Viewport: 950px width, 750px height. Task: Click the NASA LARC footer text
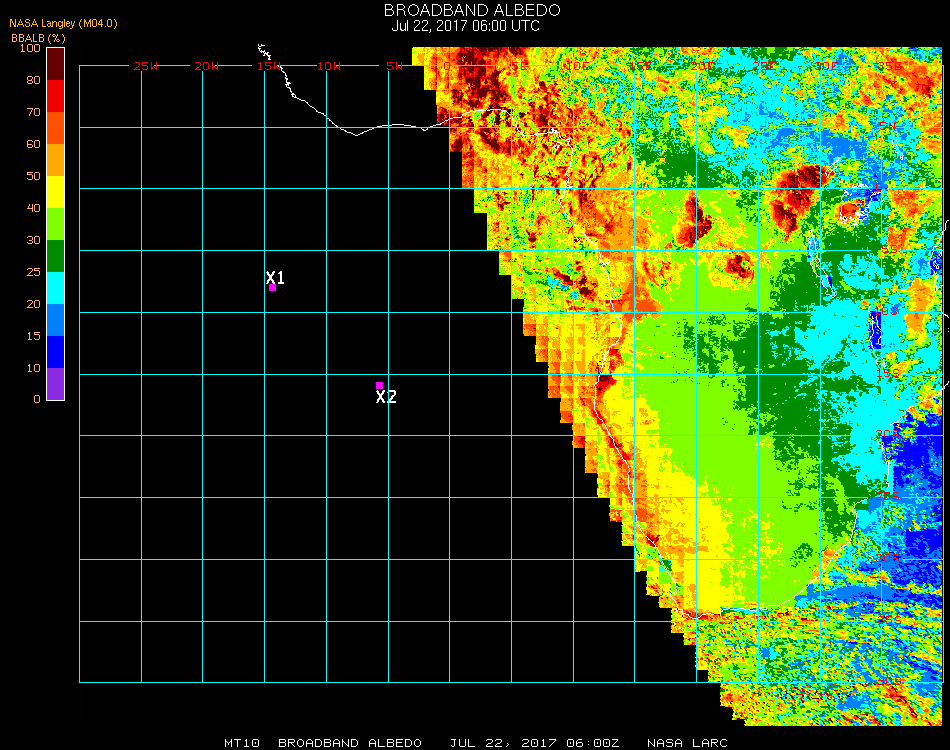[684, 743]
